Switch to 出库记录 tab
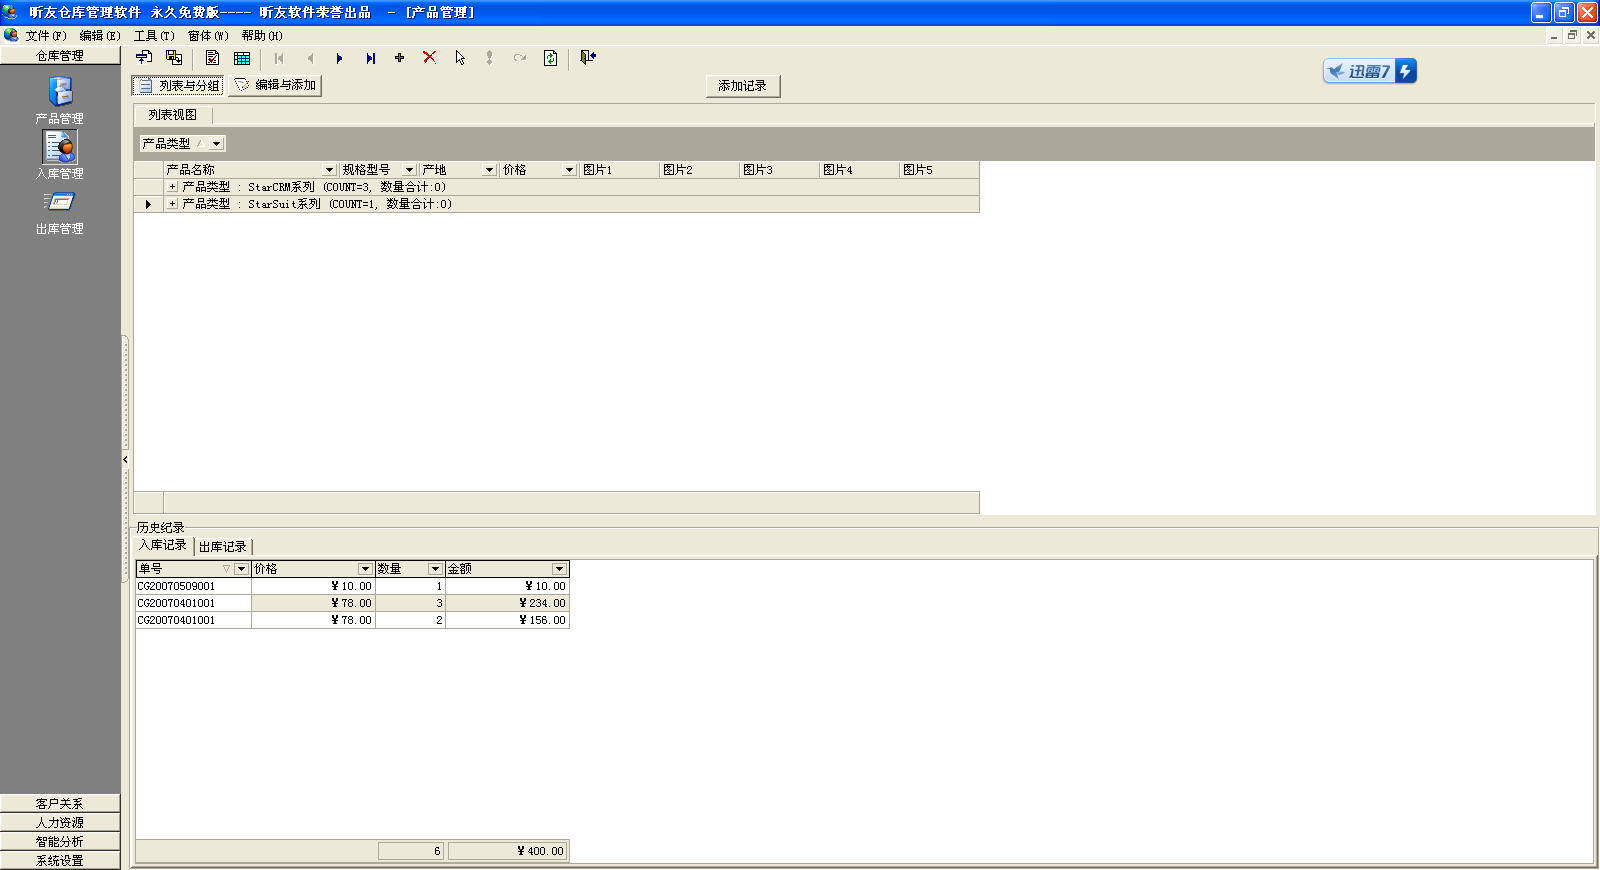 click(x=223, y=547)
